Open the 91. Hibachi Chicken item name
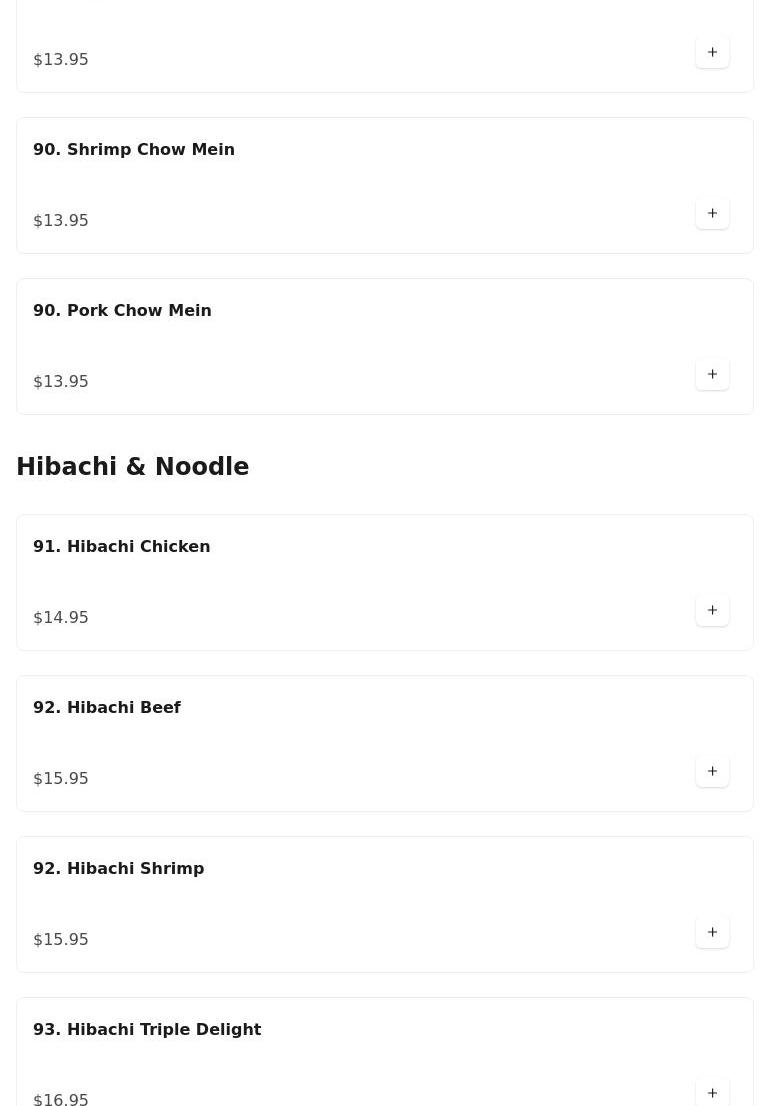770x1106 pixels. tap(121, 546)
